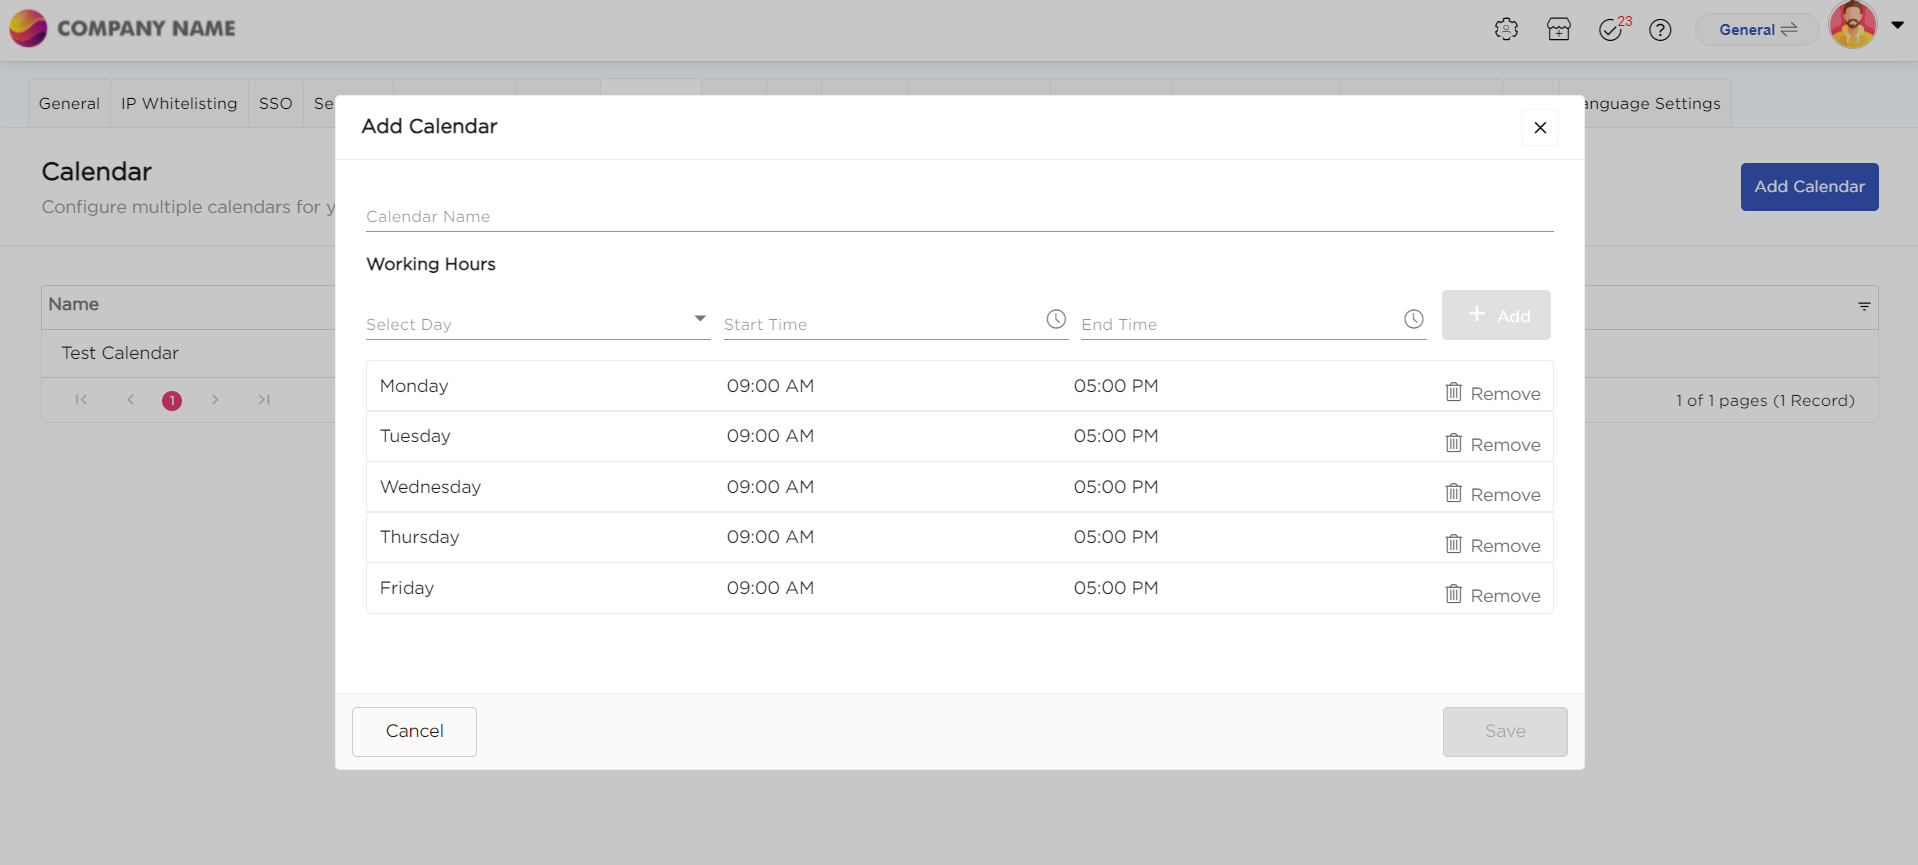Image resolution: width=1918 pixels, height=865 pixels.
Task: Open the SSO tab
Action: click(x=275, y=104)
